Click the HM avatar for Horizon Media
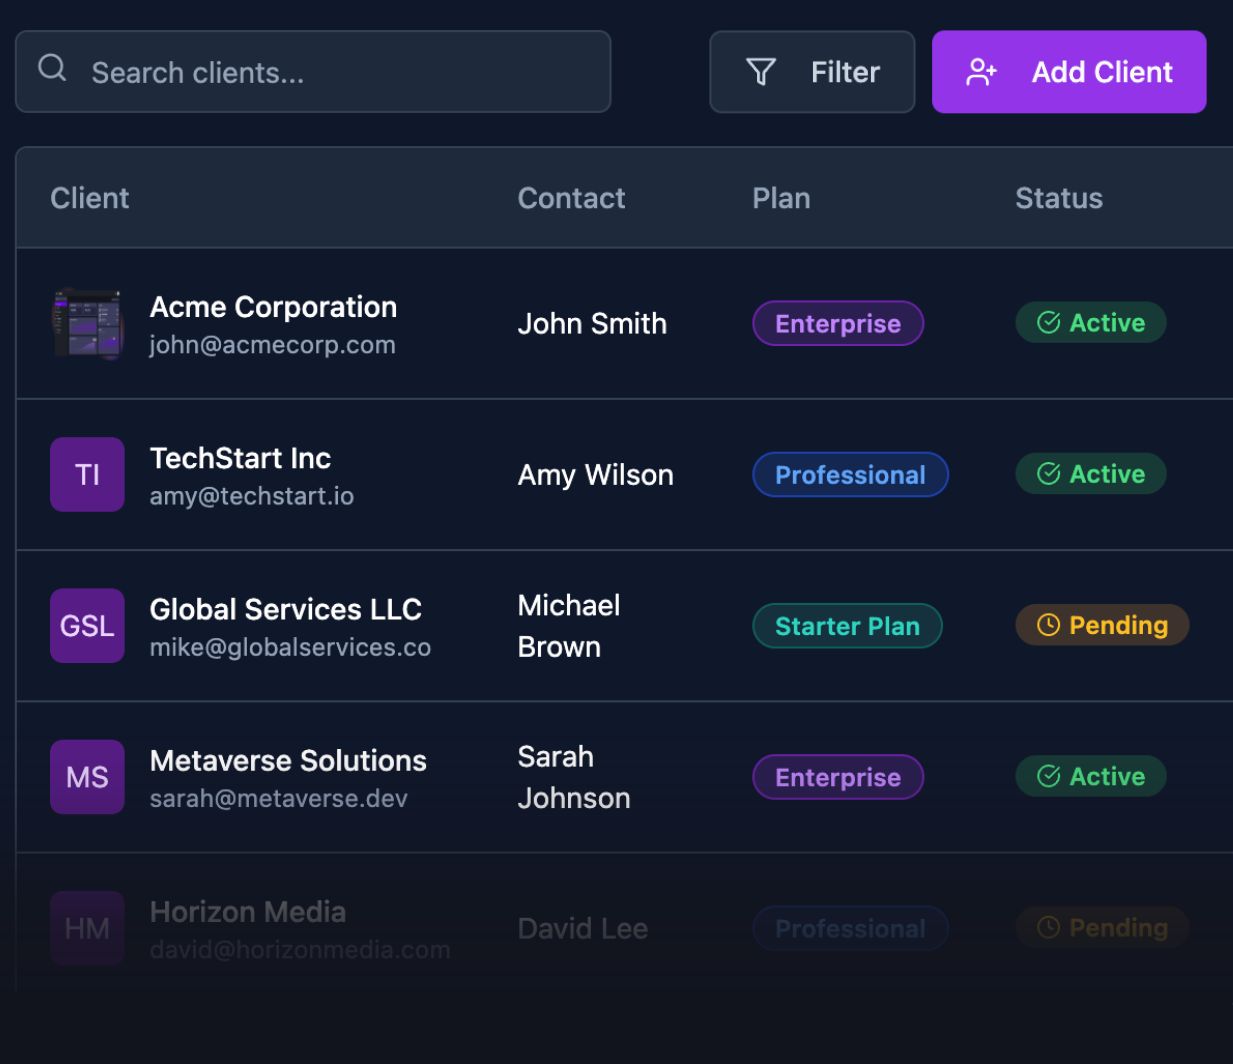The image size is (1233, 1064). [87, 928]
